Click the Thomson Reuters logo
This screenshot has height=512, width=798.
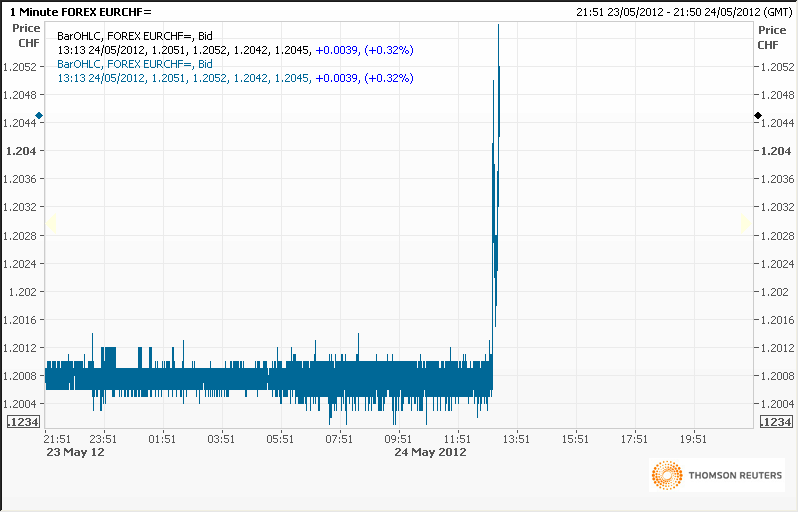(717, 477)
